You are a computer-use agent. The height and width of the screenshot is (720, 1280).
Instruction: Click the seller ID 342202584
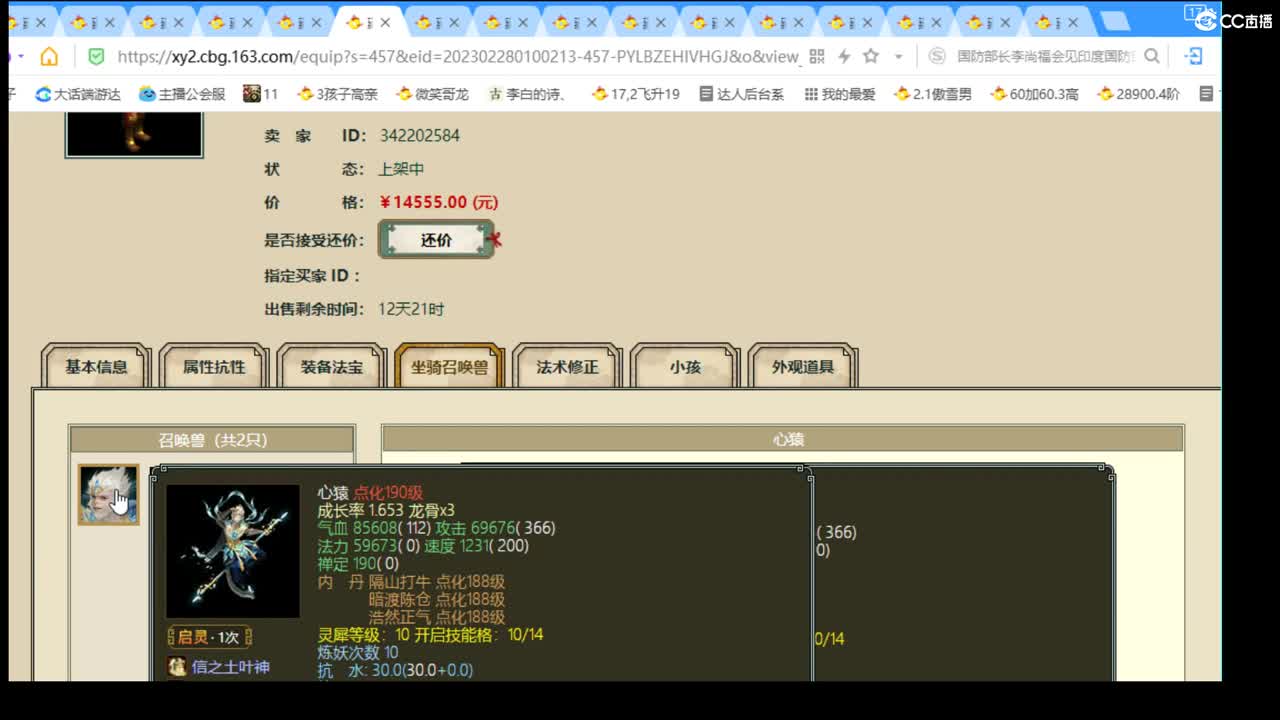420,135
